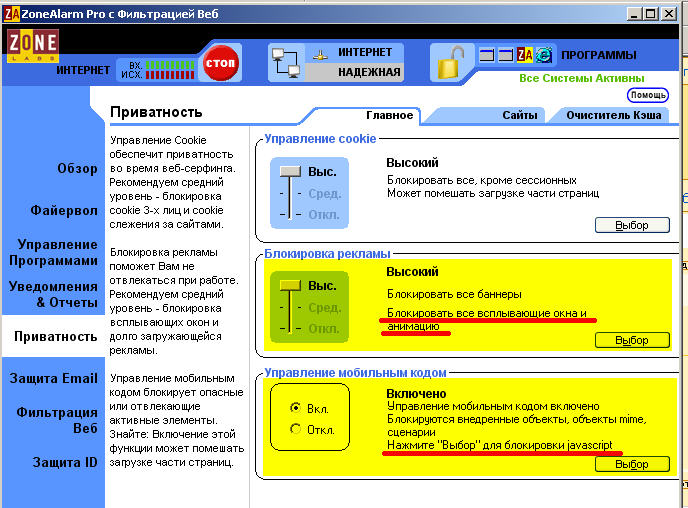This screenshot has height=508, width=688.
Task: Click the ИНТЕРНЕТ zone label
Action: tap(365, 52)
